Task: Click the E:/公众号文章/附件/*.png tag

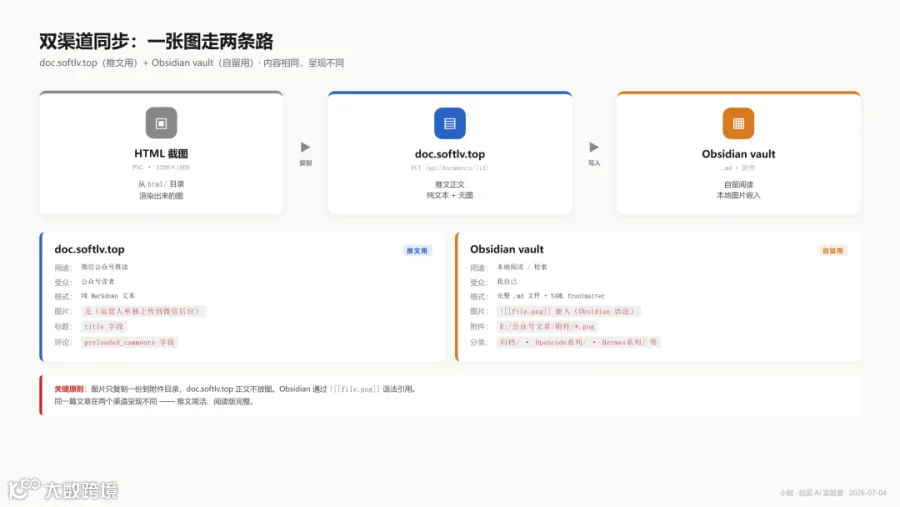Action: pos(547,327)
